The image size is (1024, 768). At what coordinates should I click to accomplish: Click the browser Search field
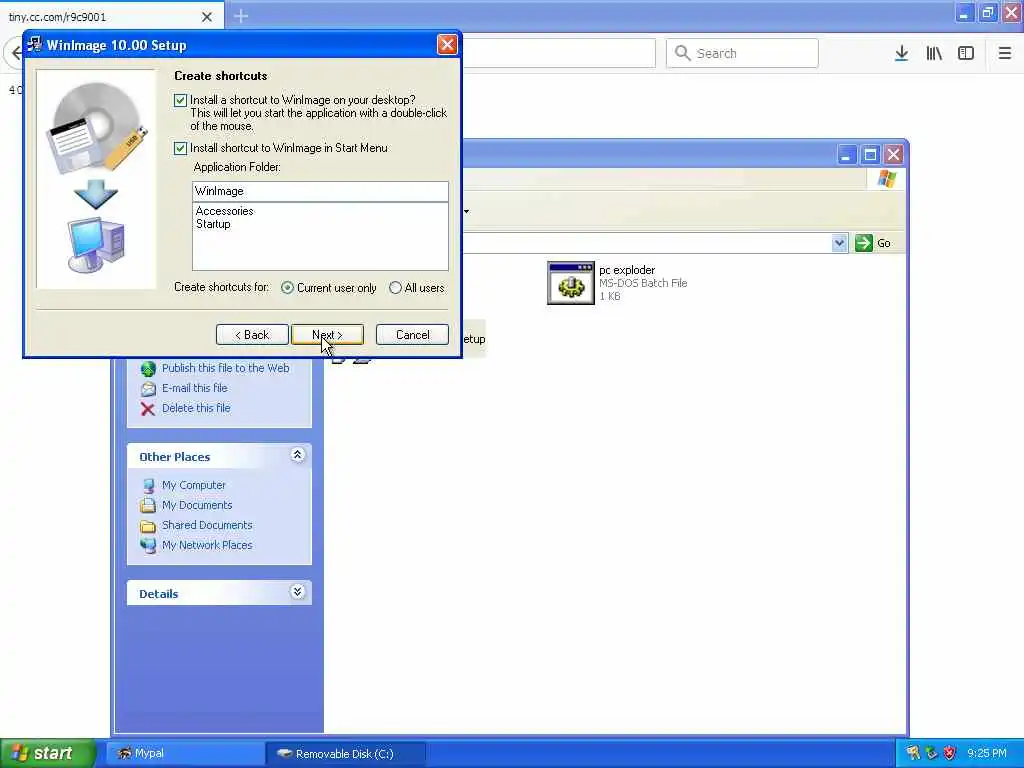pos(742,54)
